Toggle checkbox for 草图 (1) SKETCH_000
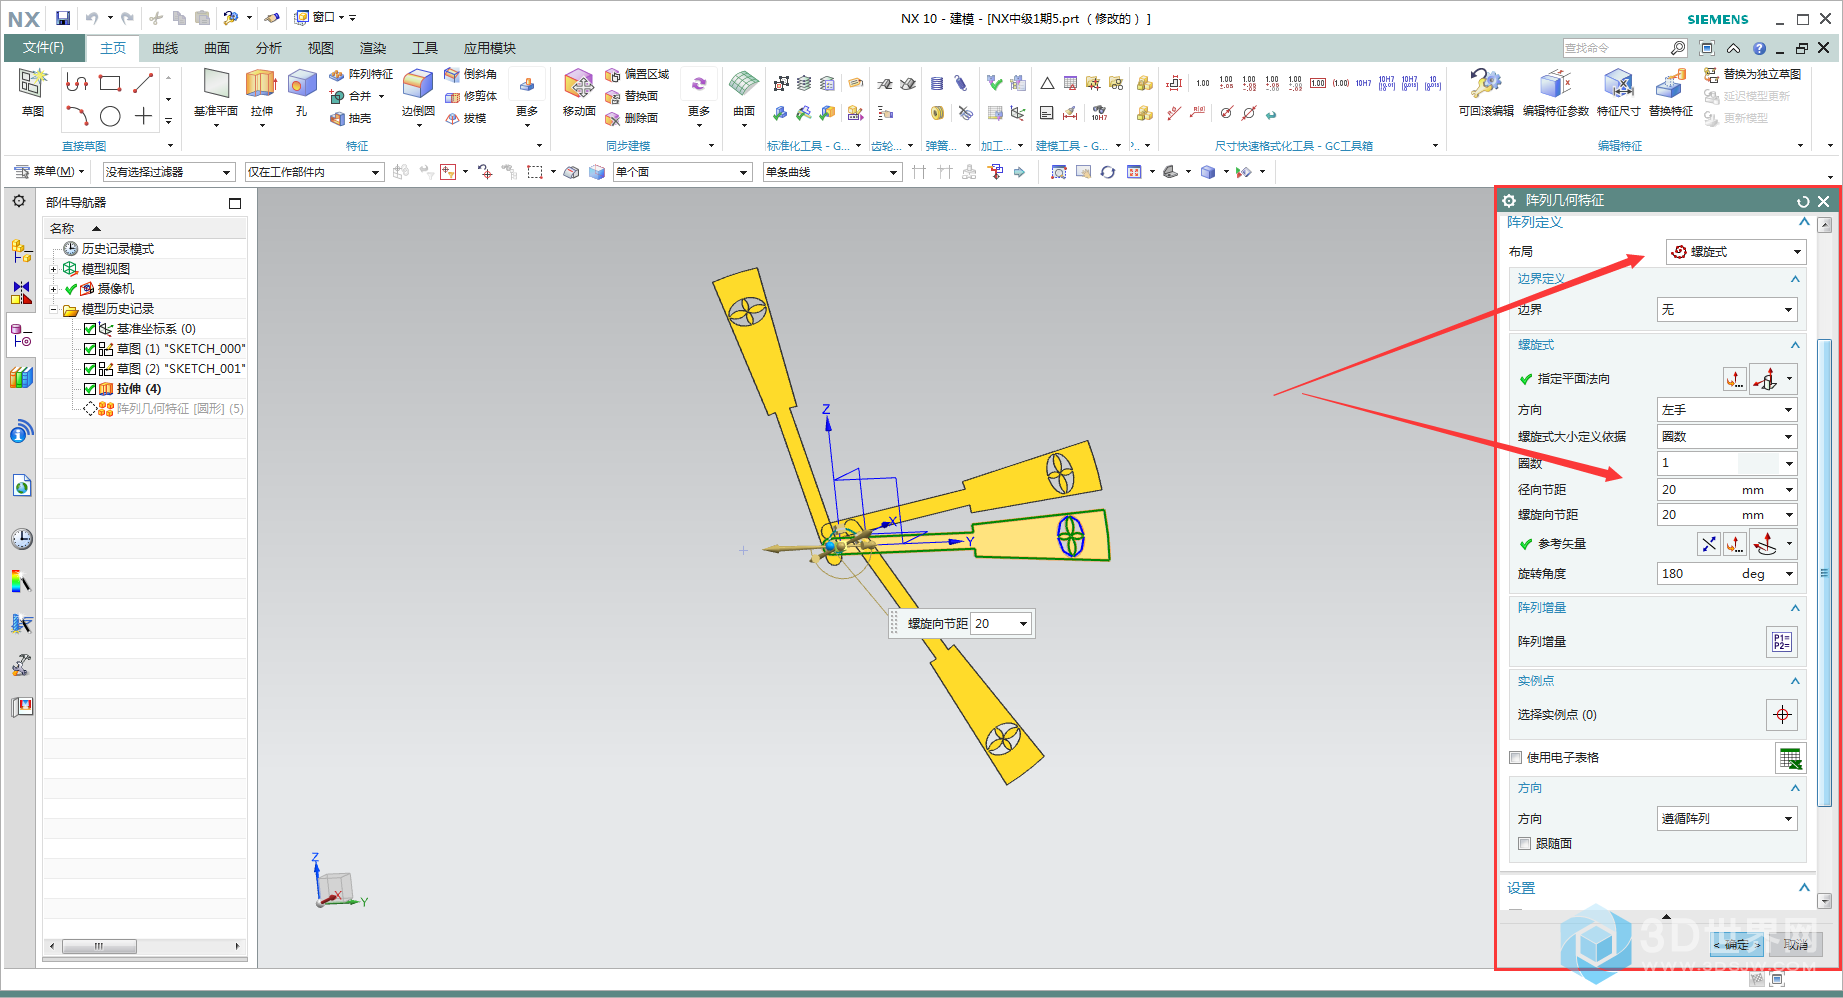 (90, 349)
